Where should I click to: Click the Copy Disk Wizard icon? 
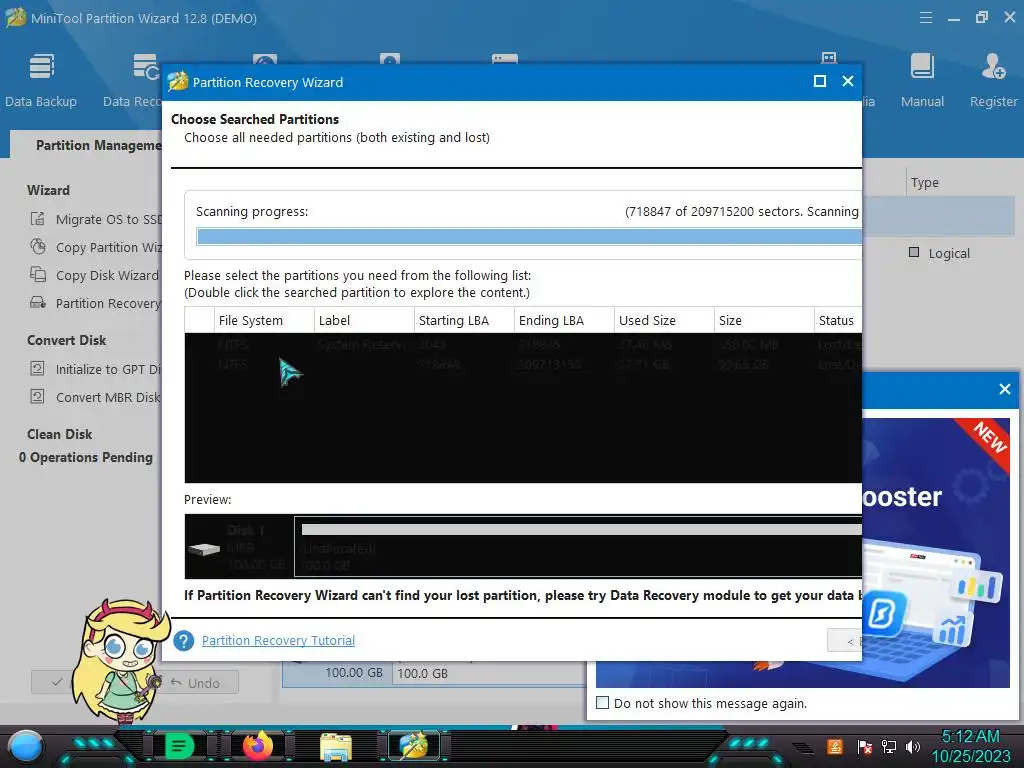point(38,275)
